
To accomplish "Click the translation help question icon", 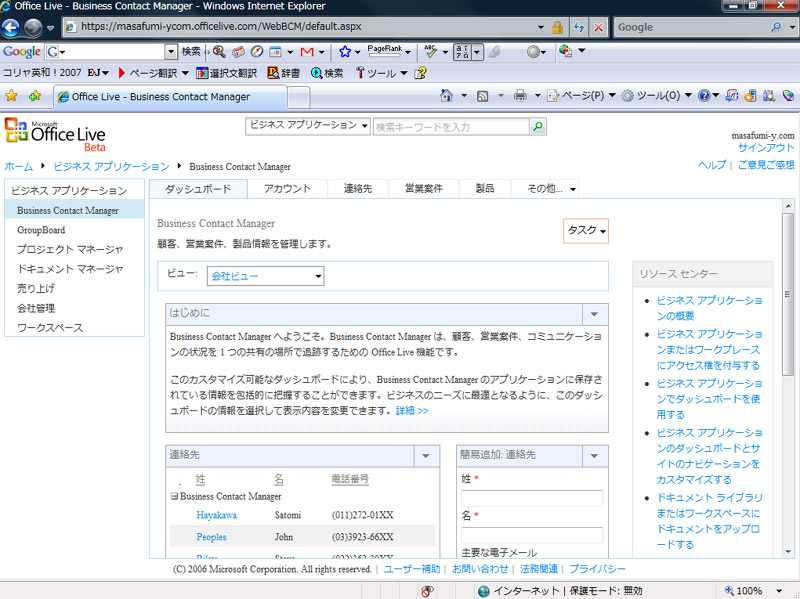I will [420, 73].
